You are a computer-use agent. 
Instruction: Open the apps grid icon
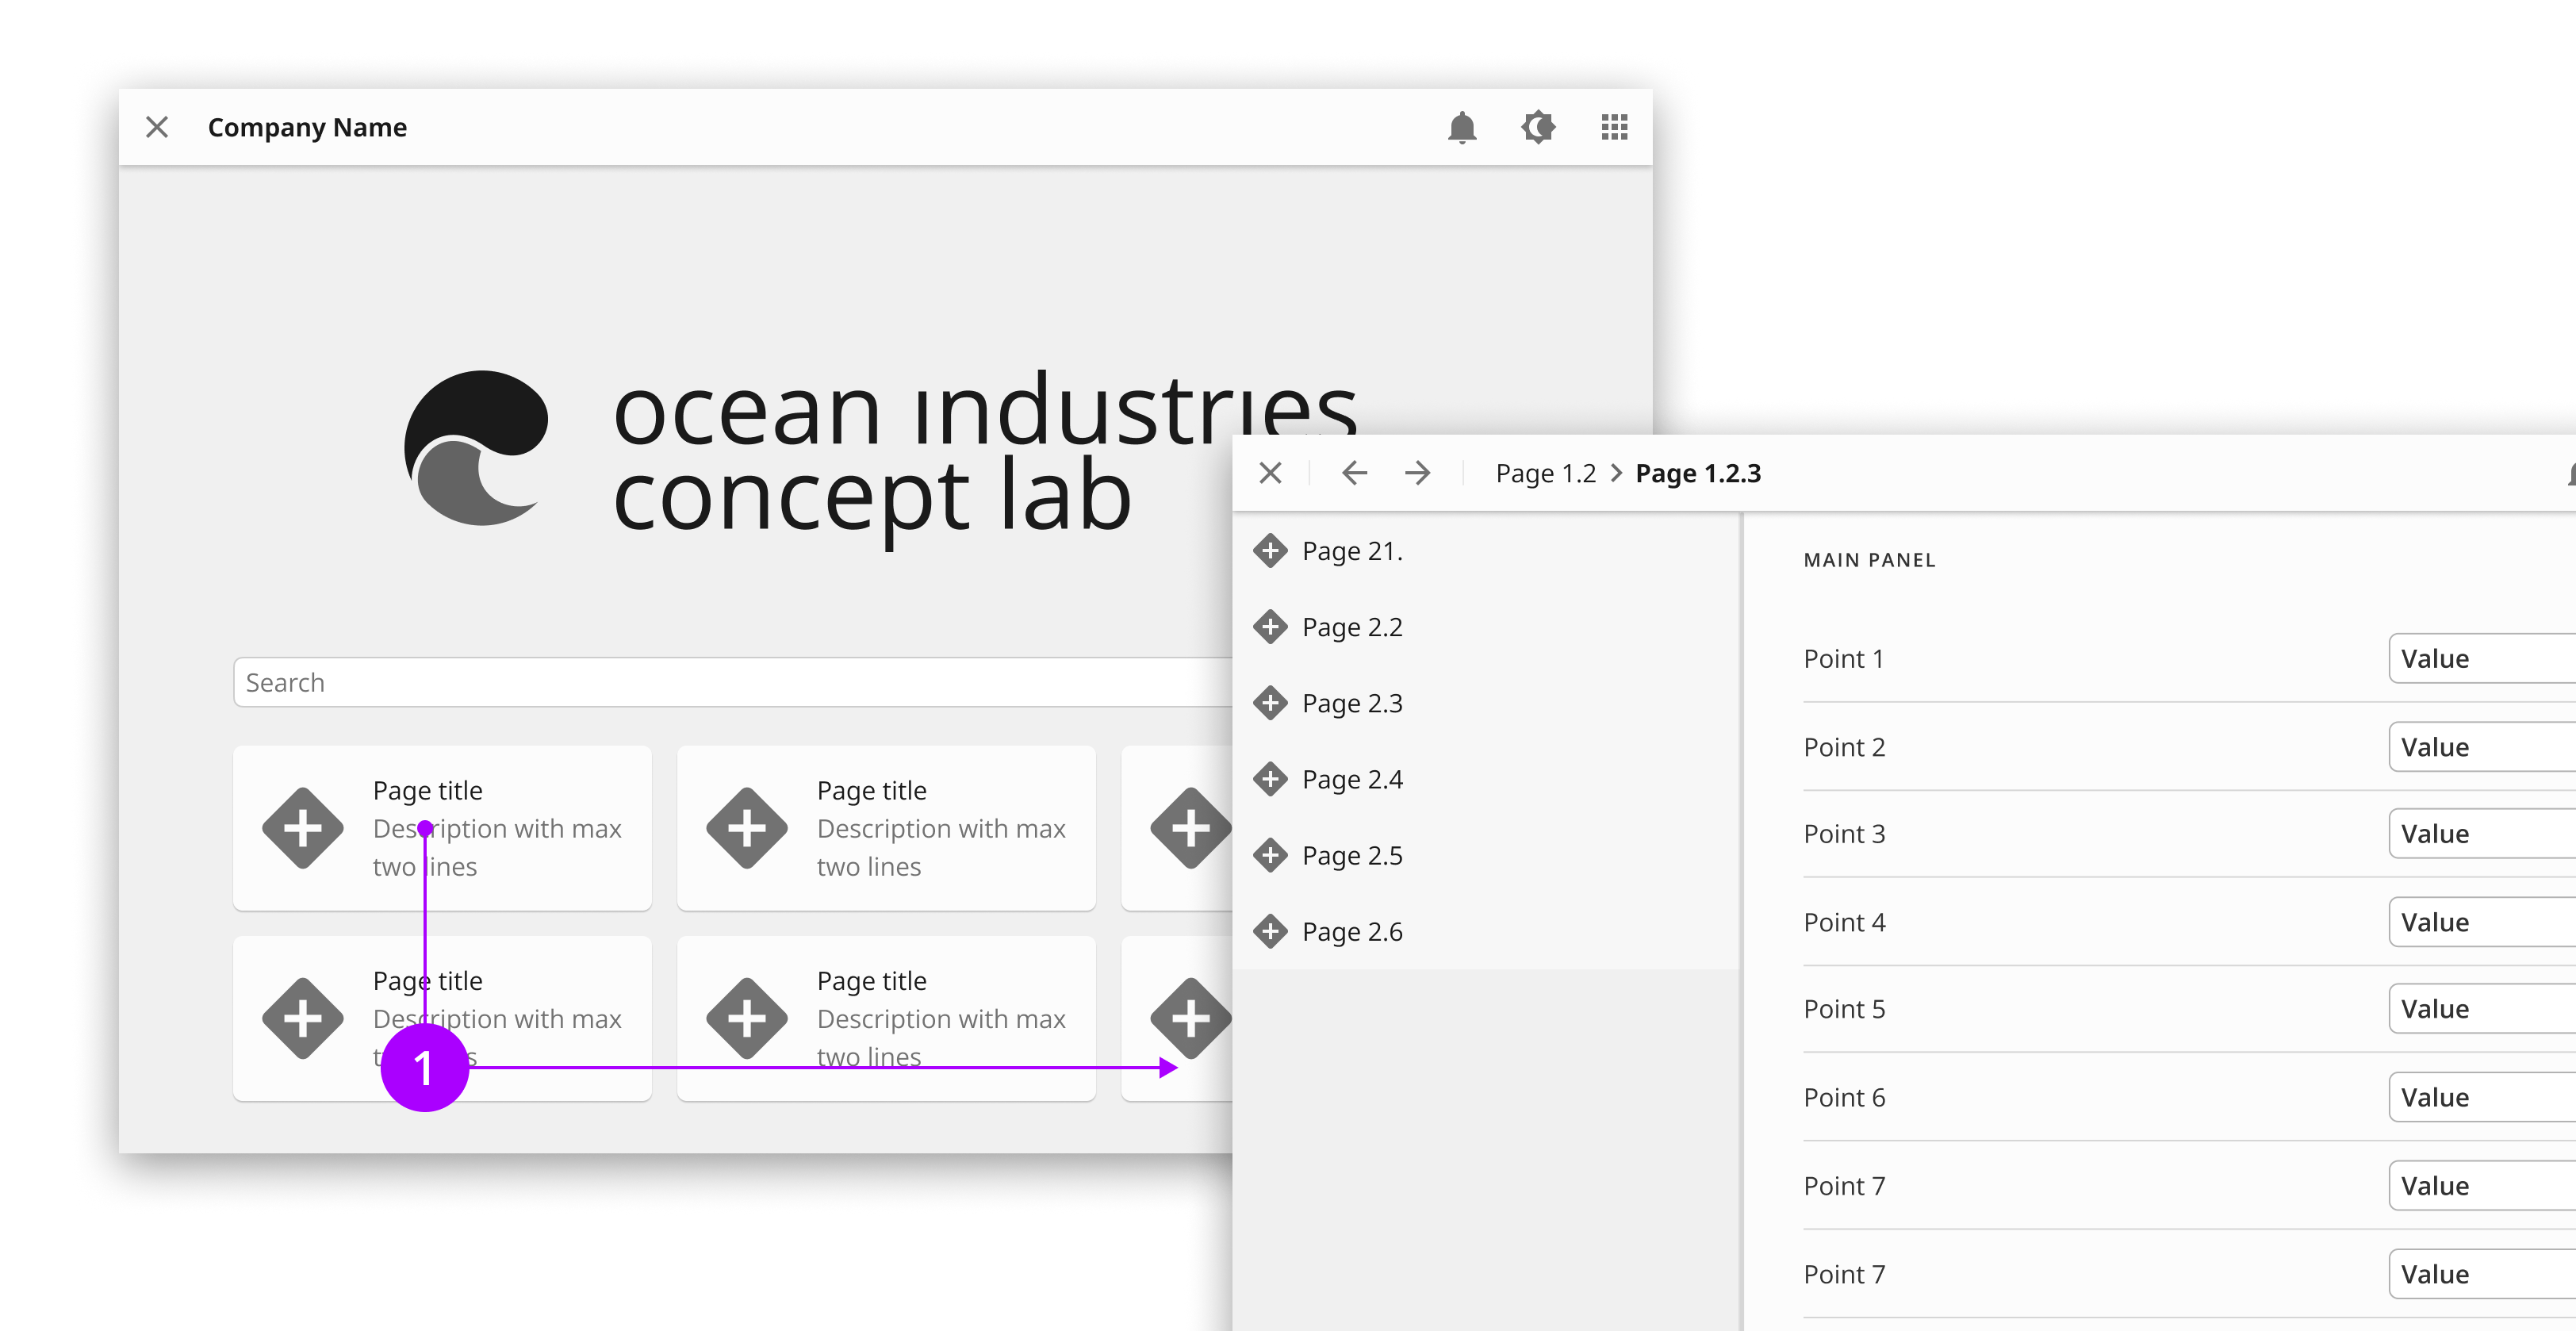point(1614,127)
